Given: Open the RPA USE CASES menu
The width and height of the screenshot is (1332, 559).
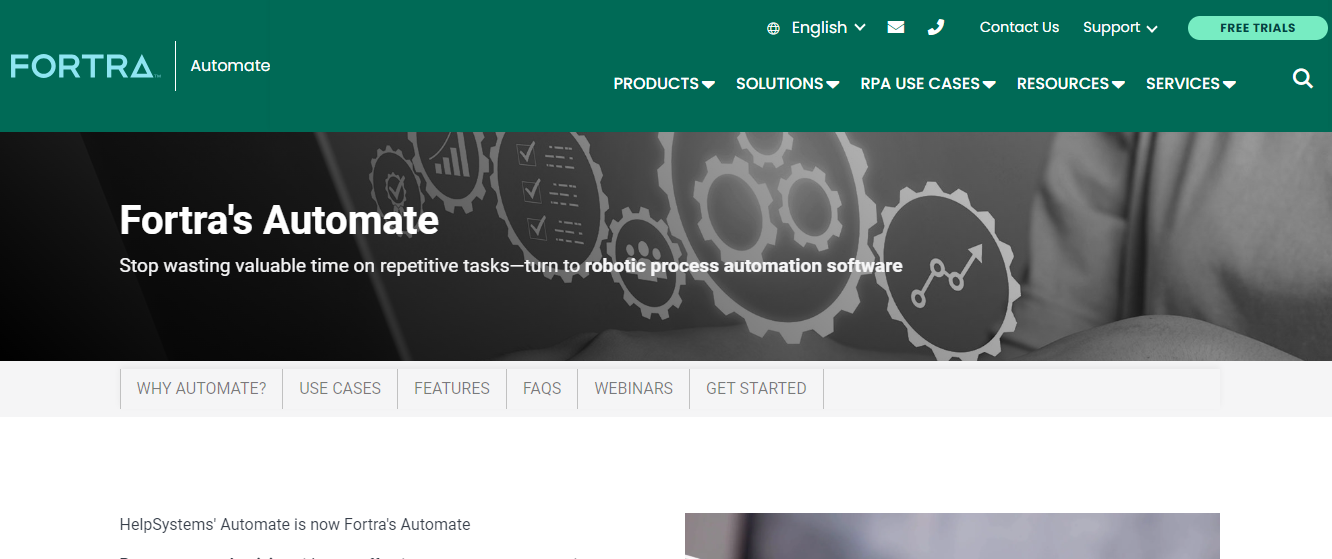Looking at the screenshot, I should (x=928, y=84).
